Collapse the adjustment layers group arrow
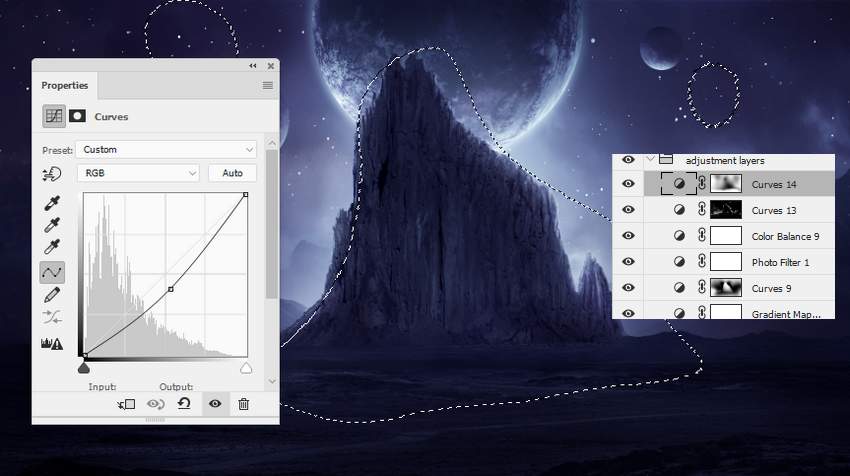850x476 pixels. click(x=651, y=159)
